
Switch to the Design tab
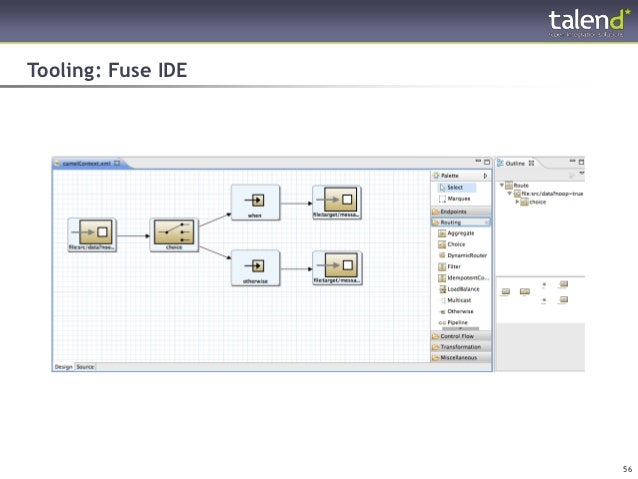(63, 367)
